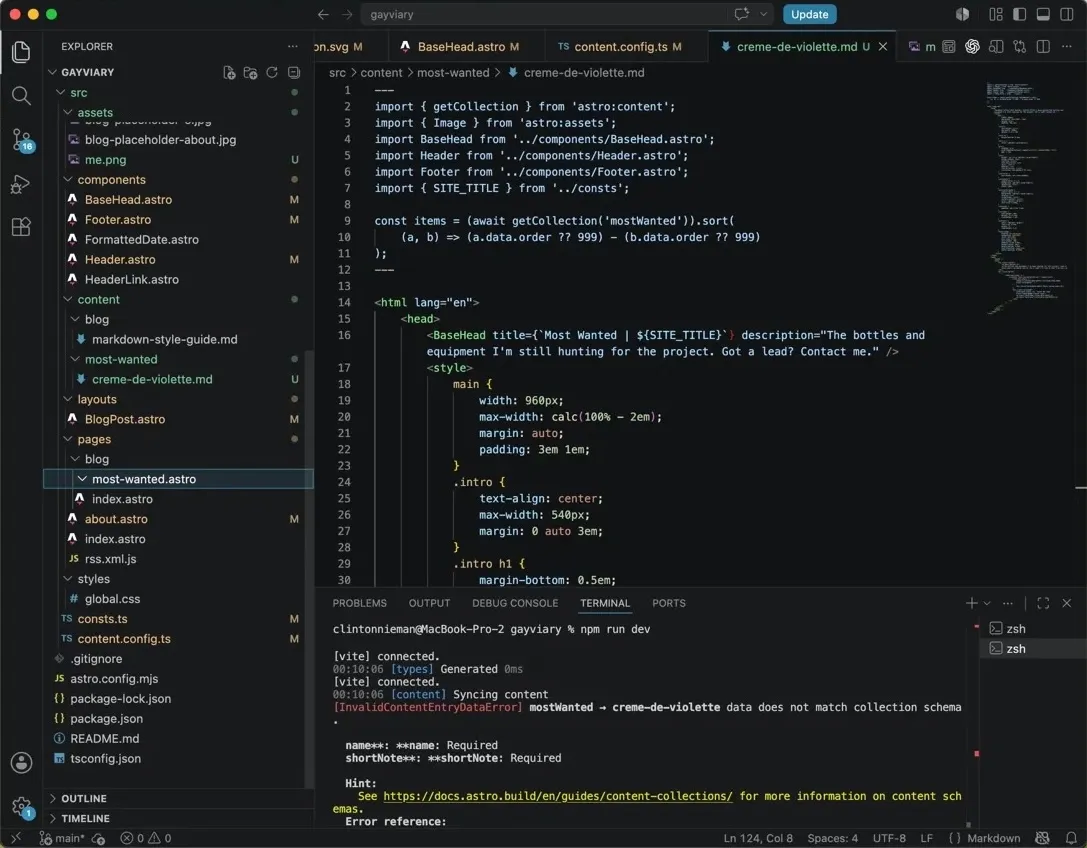Open Explorer more actions ellipsis

[x=293, y=46]
